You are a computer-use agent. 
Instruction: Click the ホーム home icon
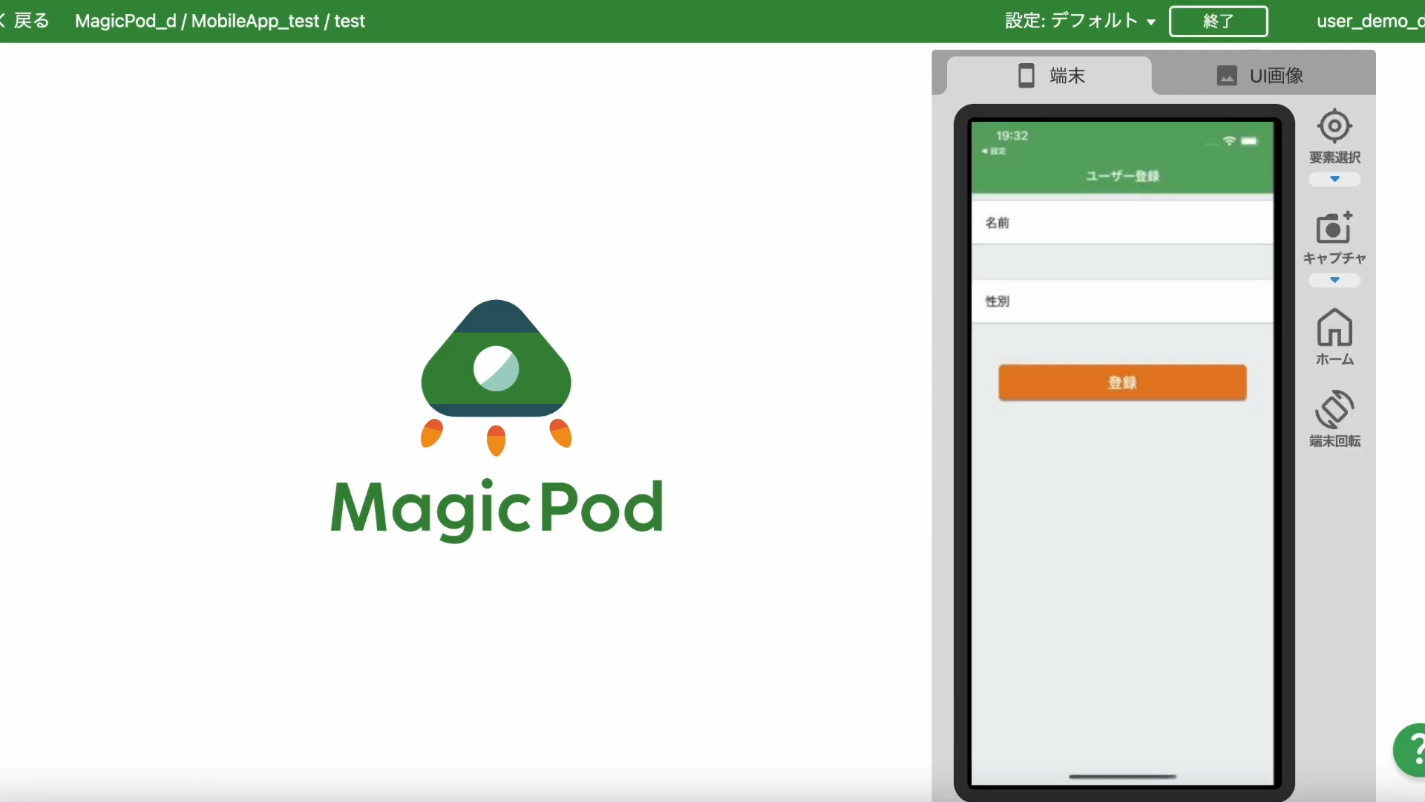point(1334,327)
